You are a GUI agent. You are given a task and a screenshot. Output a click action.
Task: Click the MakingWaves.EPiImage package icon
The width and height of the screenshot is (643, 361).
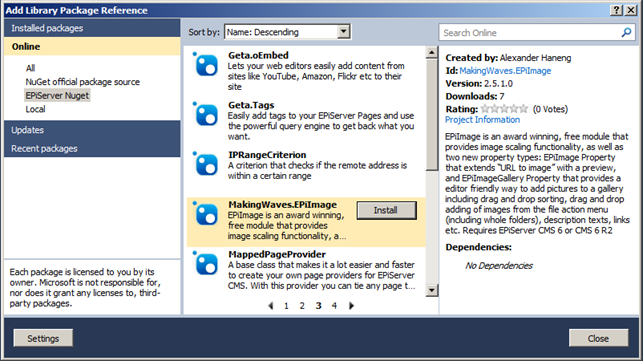pos(206,214)
